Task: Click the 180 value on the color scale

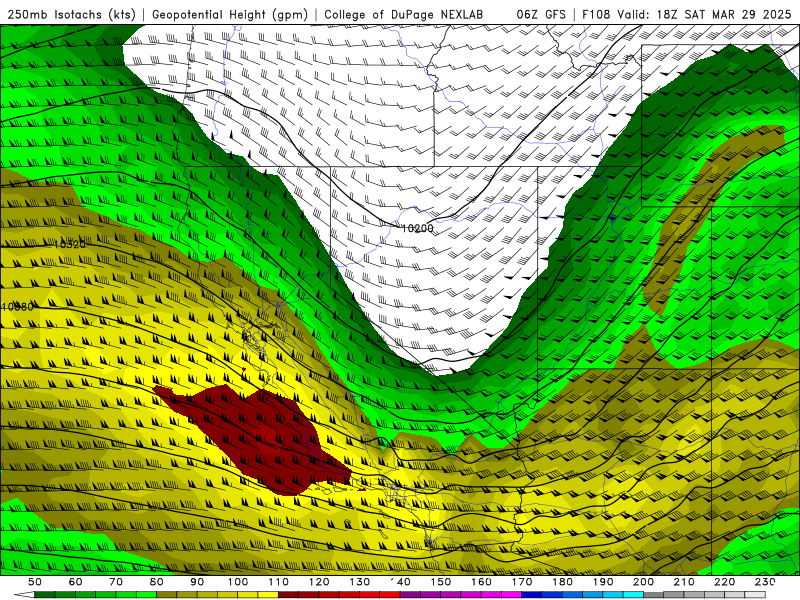Action: [x=563, y=582]
